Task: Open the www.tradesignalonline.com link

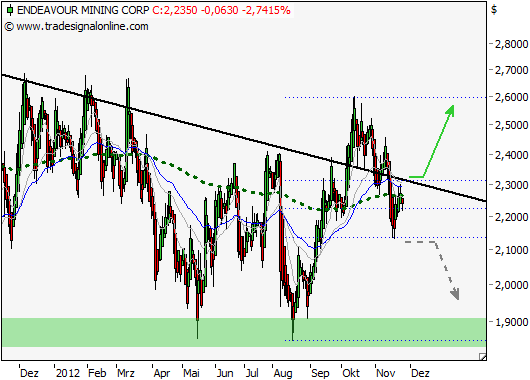Action: [x=82, y=26]
